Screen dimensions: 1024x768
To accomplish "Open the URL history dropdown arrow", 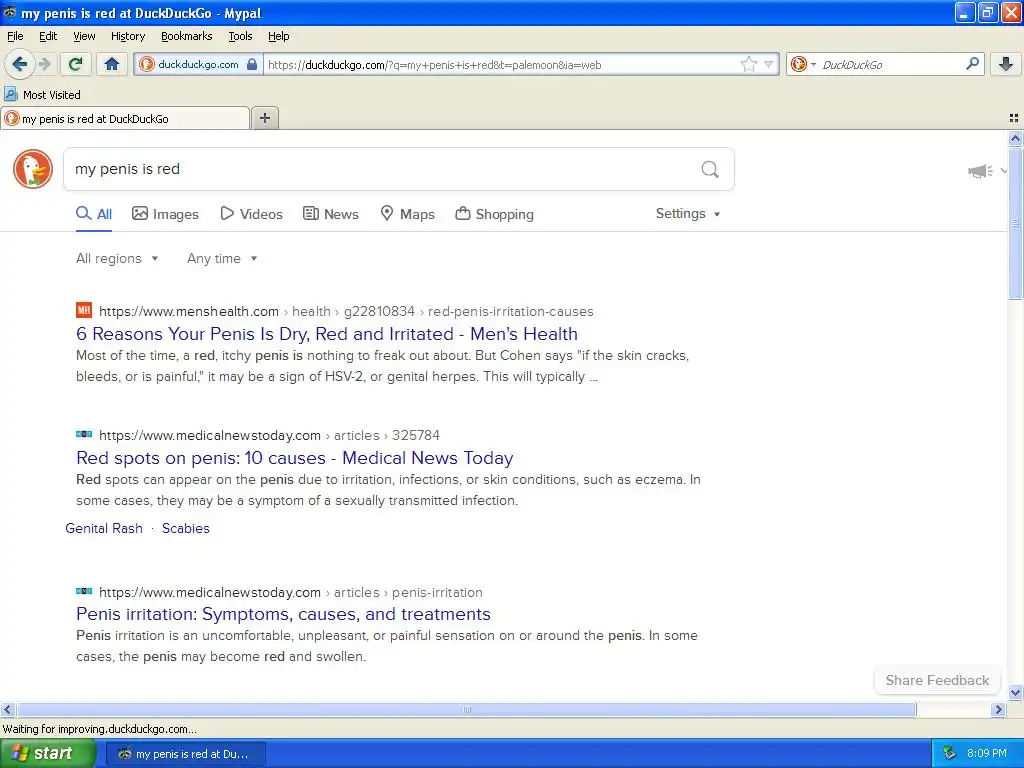I will [x=768, y=64].
